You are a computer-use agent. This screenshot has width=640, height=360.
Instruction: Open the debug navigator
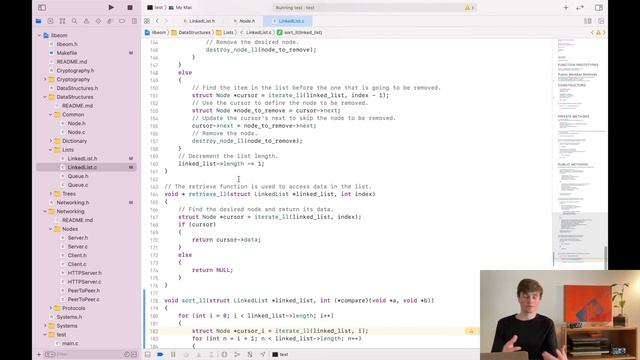[110, 21]
